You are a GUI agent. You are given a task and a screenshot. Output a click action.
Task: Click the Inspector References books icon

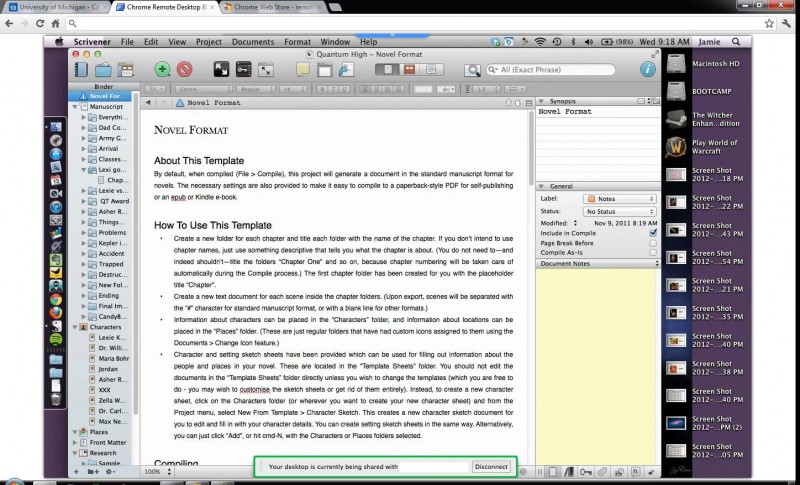pos(568,472)
